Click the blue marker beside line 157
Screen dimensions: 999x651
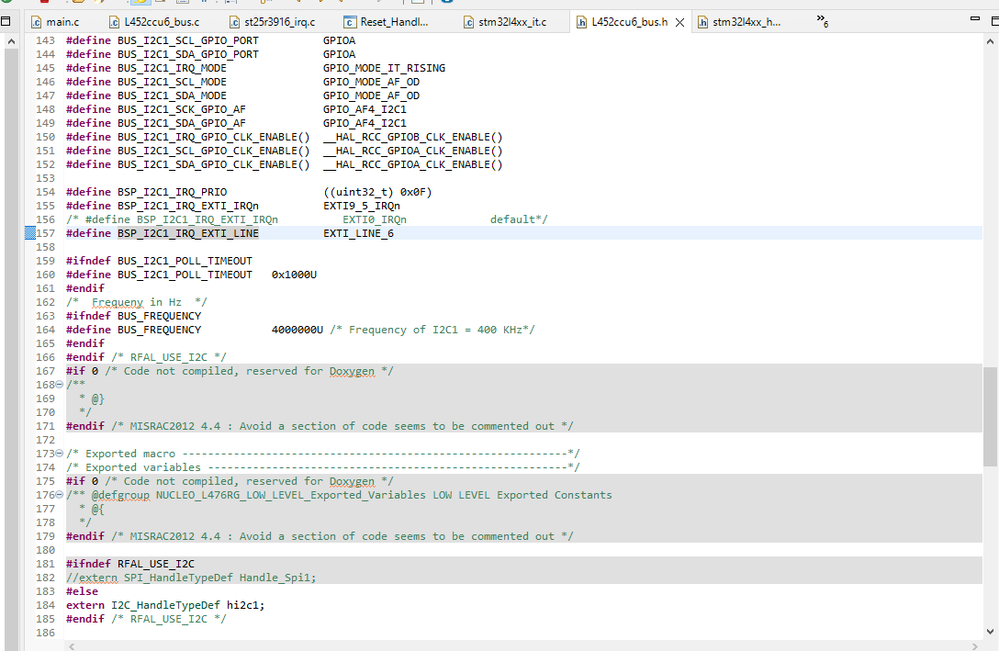30,233
